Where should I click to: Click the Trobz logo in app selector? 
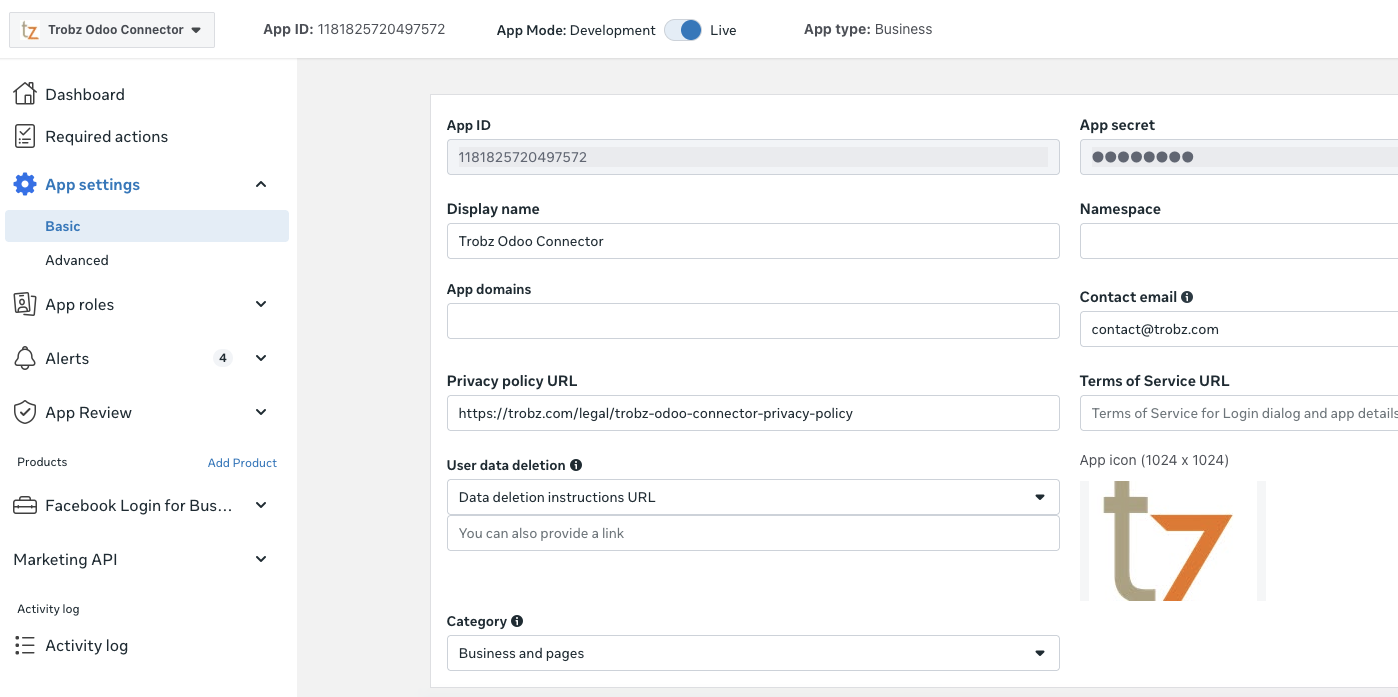click(30, 30)
